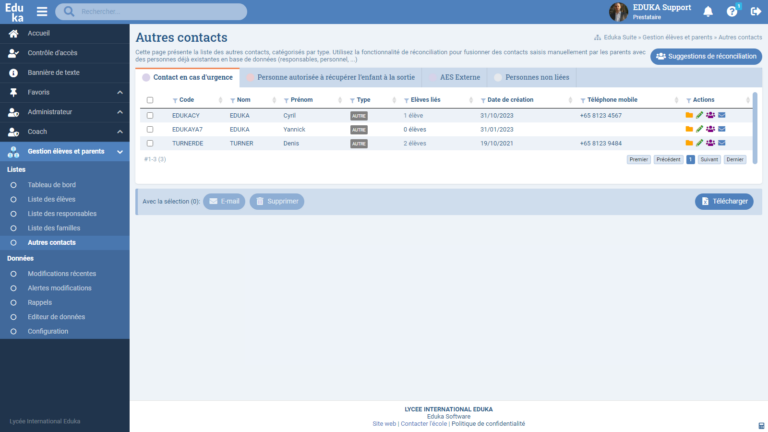
Task: Open the notifications bell
Action: [708, 12]
